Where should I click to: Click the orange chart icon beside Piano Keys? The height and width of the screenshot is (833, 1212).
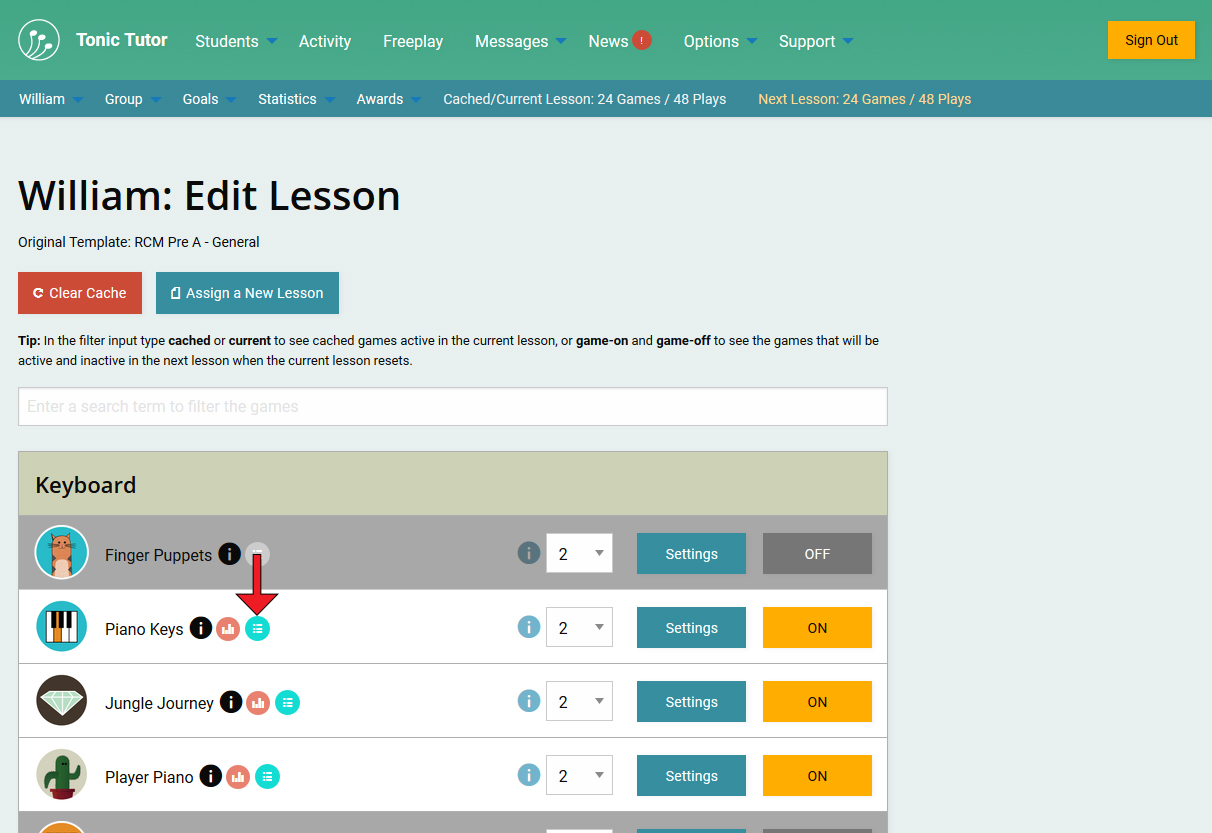click(228, 629)
